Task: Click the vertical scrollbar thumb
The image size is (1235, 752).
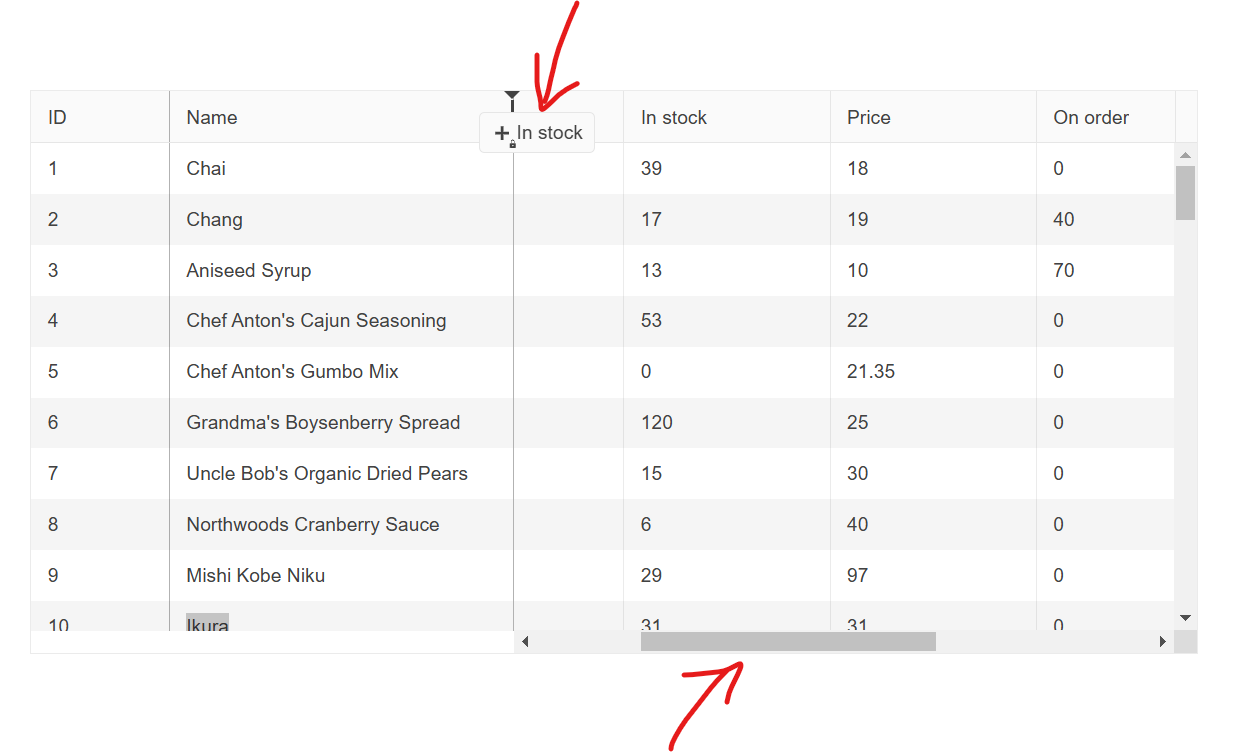Action: [x=1185, y=192]
